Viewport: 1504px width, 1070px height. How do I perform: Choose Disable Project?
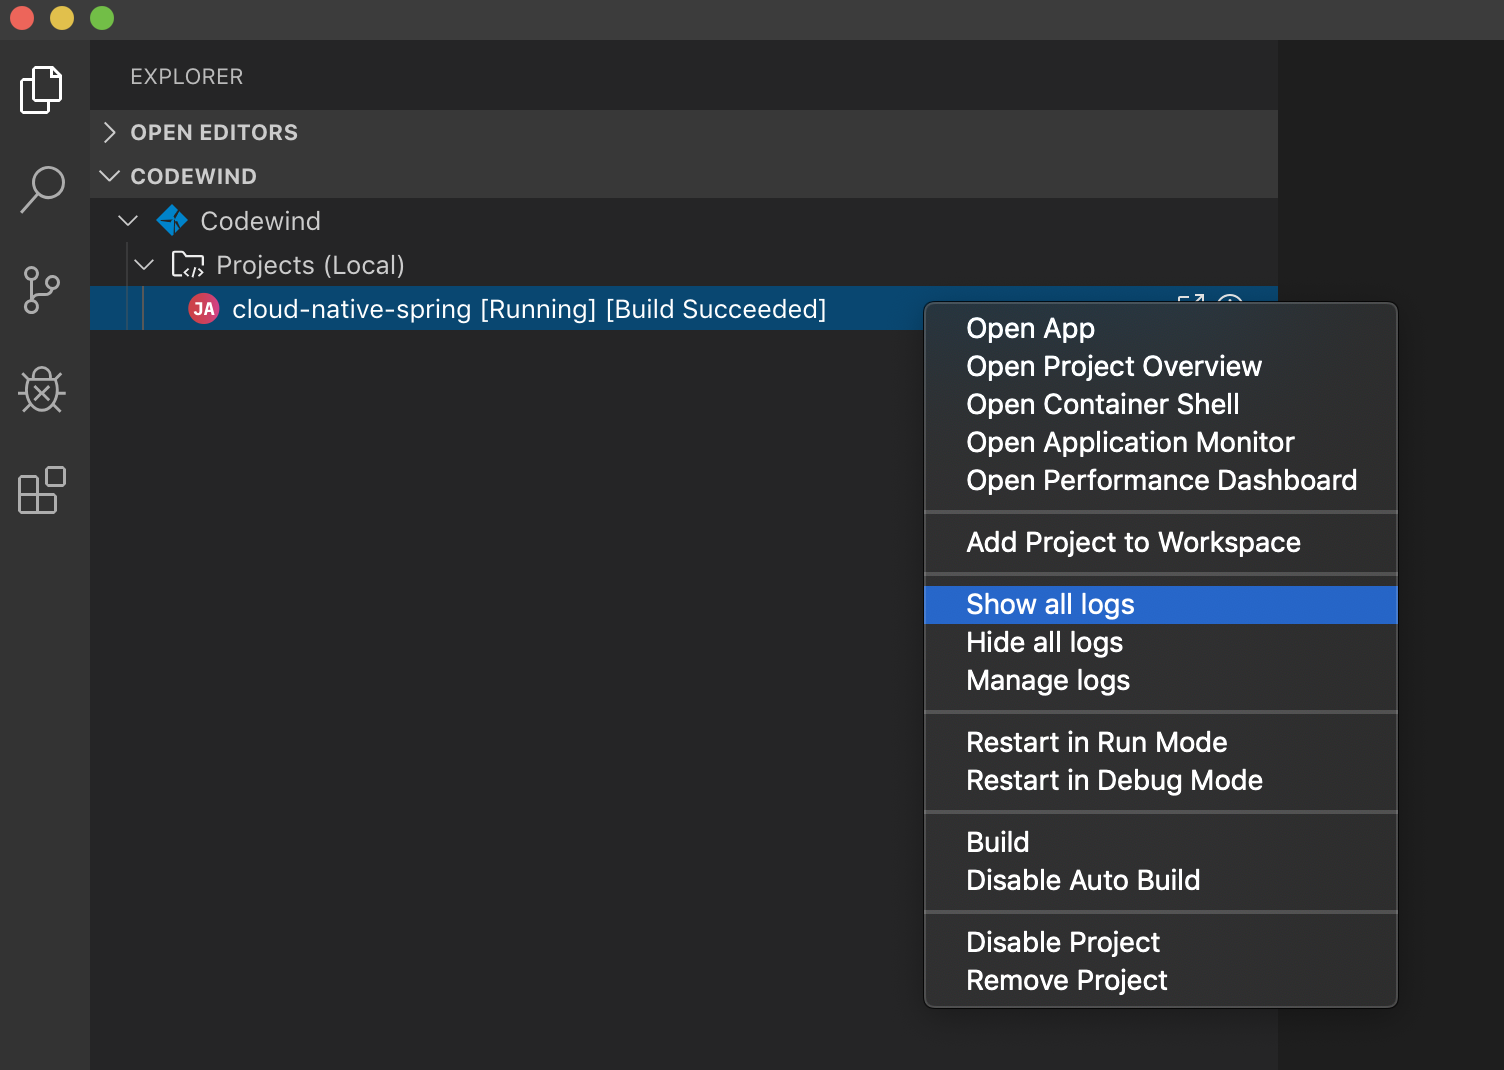(x=1160, y=942)
